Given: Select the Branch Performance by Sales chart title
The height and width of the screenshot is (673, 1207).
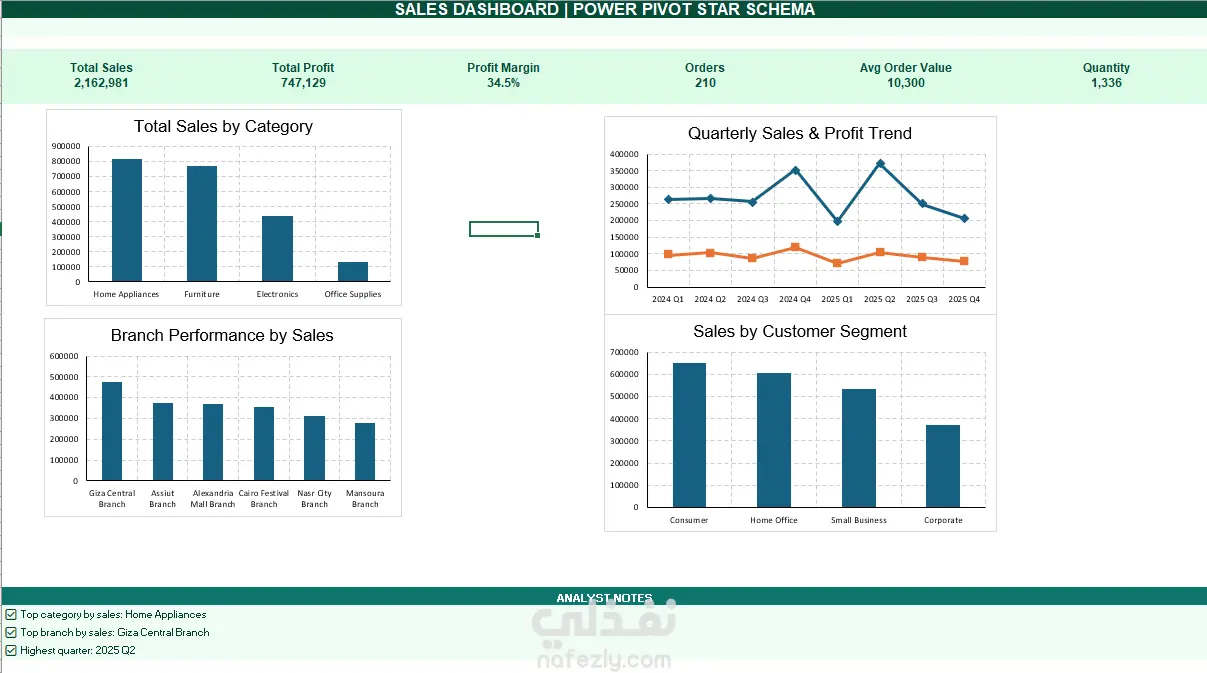Looking at the screenshot, I should pos(222,336).
